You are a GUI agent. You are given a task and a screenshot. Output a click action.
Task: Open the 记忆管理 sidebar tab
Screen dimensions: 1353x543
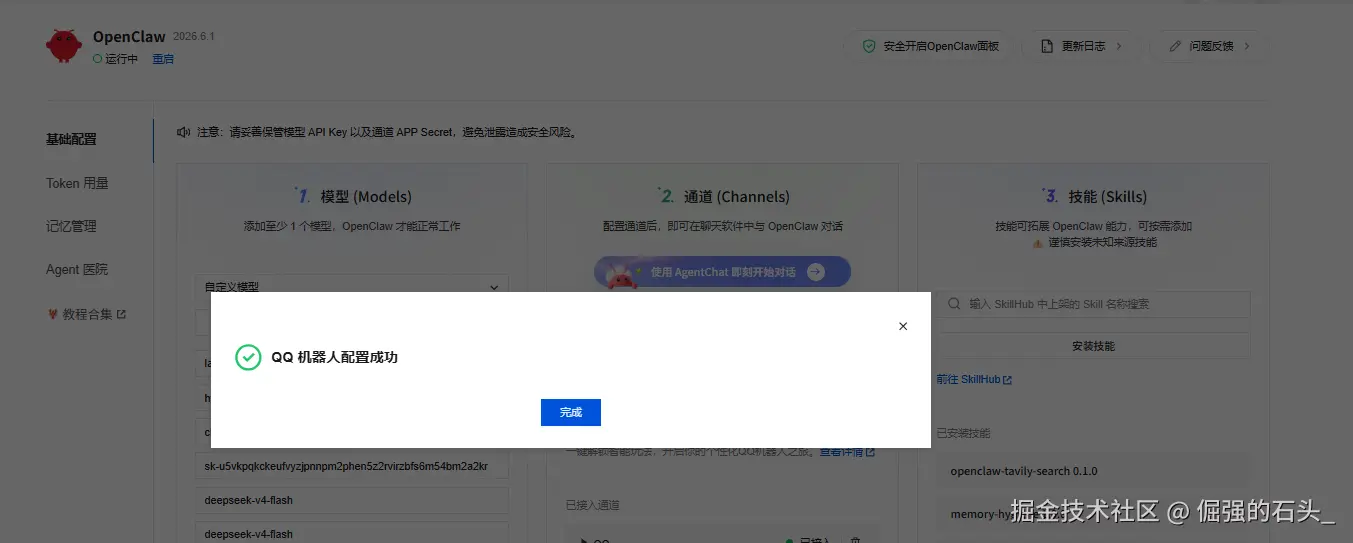coord(71,226)
